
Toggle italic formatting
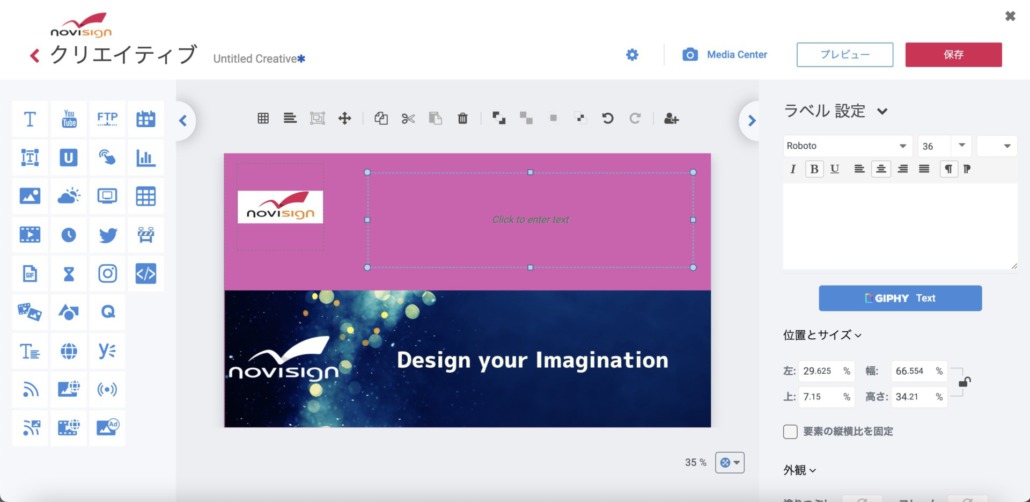(x=793, y=169)
